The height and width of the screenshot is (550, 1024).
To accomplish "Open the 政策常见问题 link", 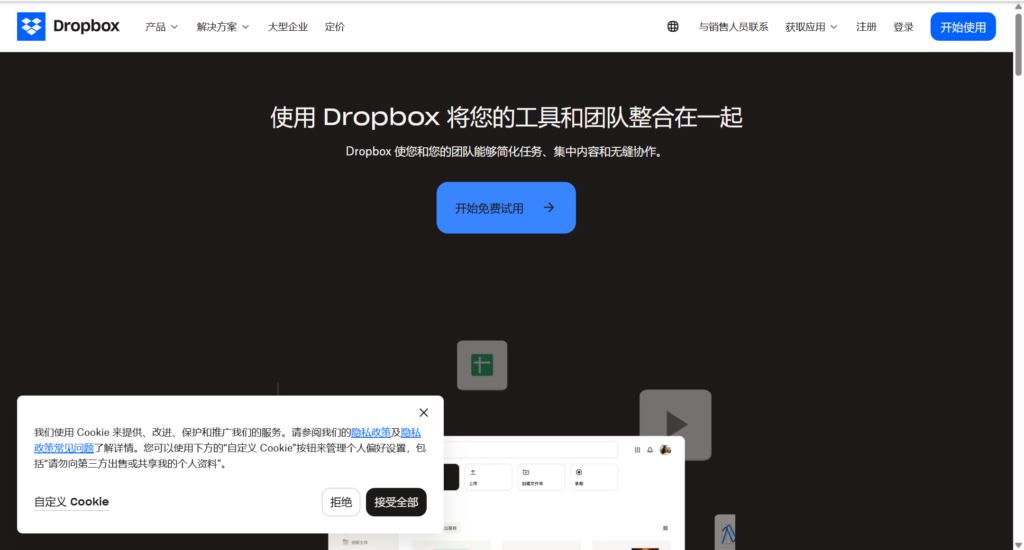I will [x=64, y=448].
